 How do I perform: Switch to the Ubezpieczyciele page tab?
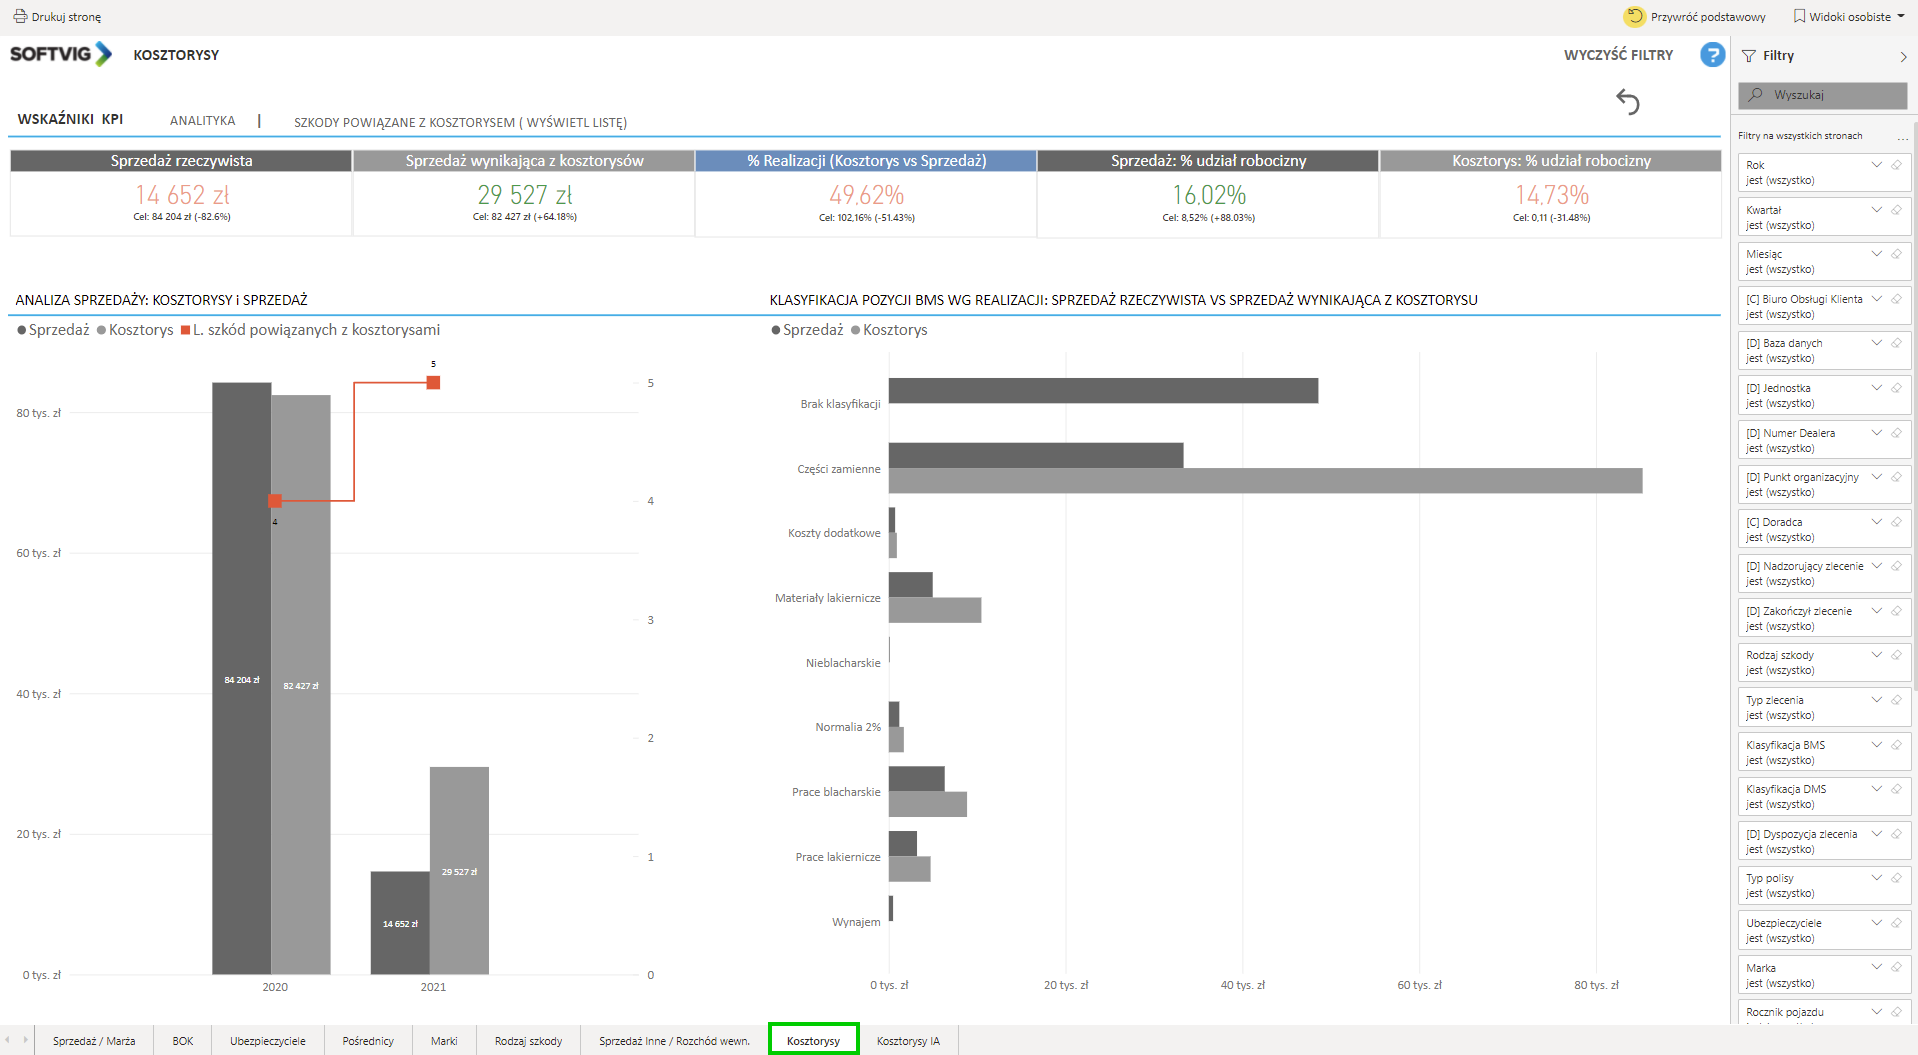pos(267,1041)
